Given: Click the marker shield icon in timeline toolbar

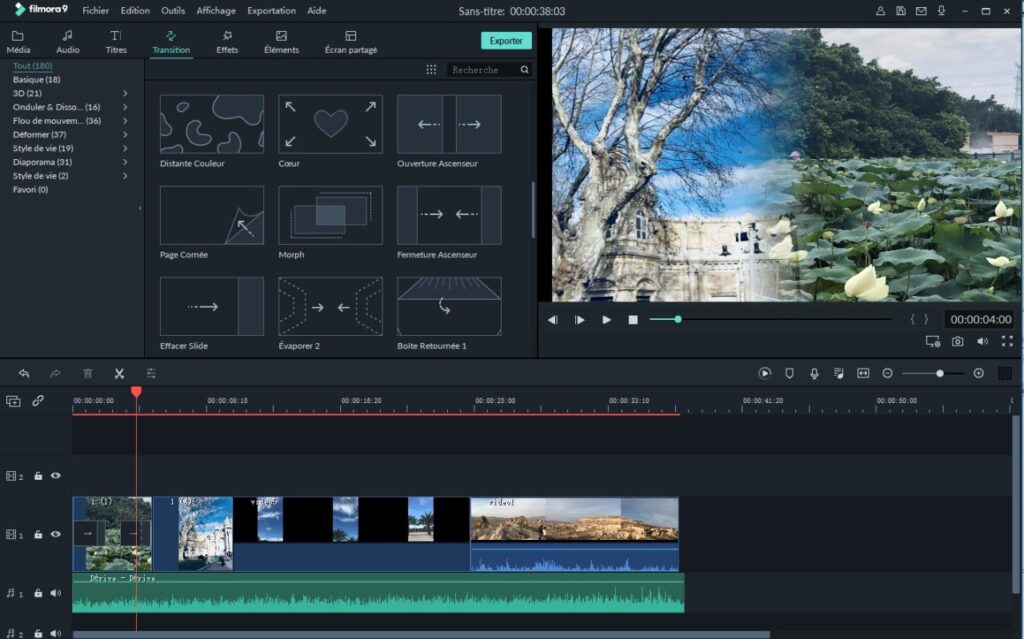Looking at the screenshot, I should coord(789,373).
